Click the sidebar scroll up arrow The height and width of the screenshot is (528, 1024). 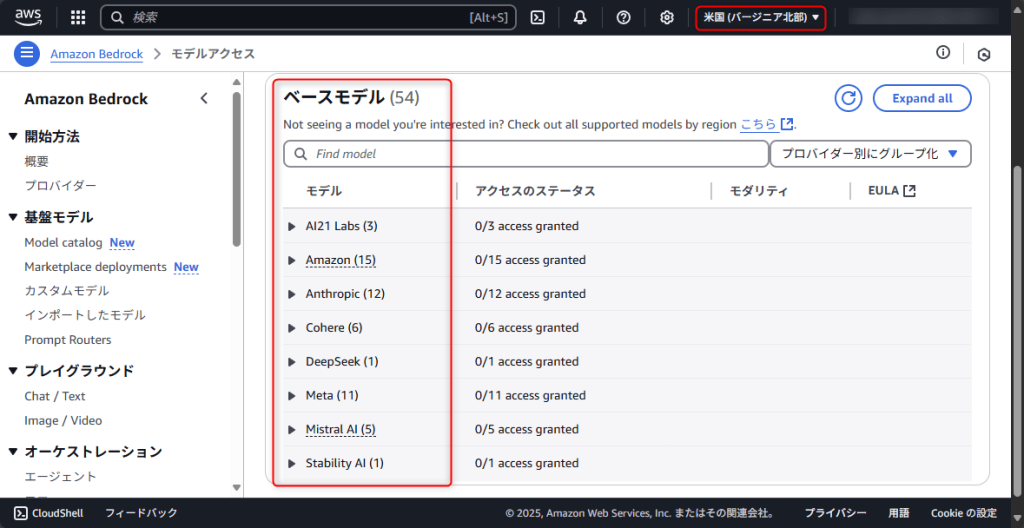point(236,82)
